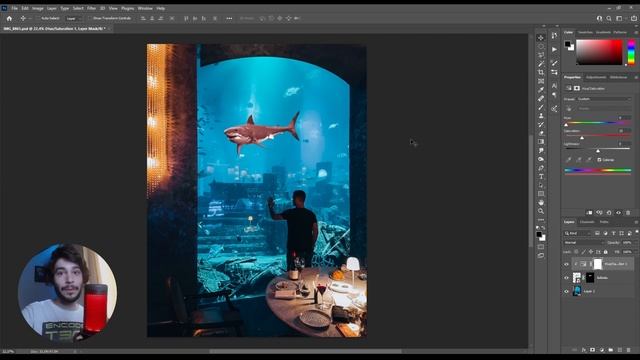Select the Horizontal Type tool
The width and height of the screenshot is (640, 360).
coord(541,176)
